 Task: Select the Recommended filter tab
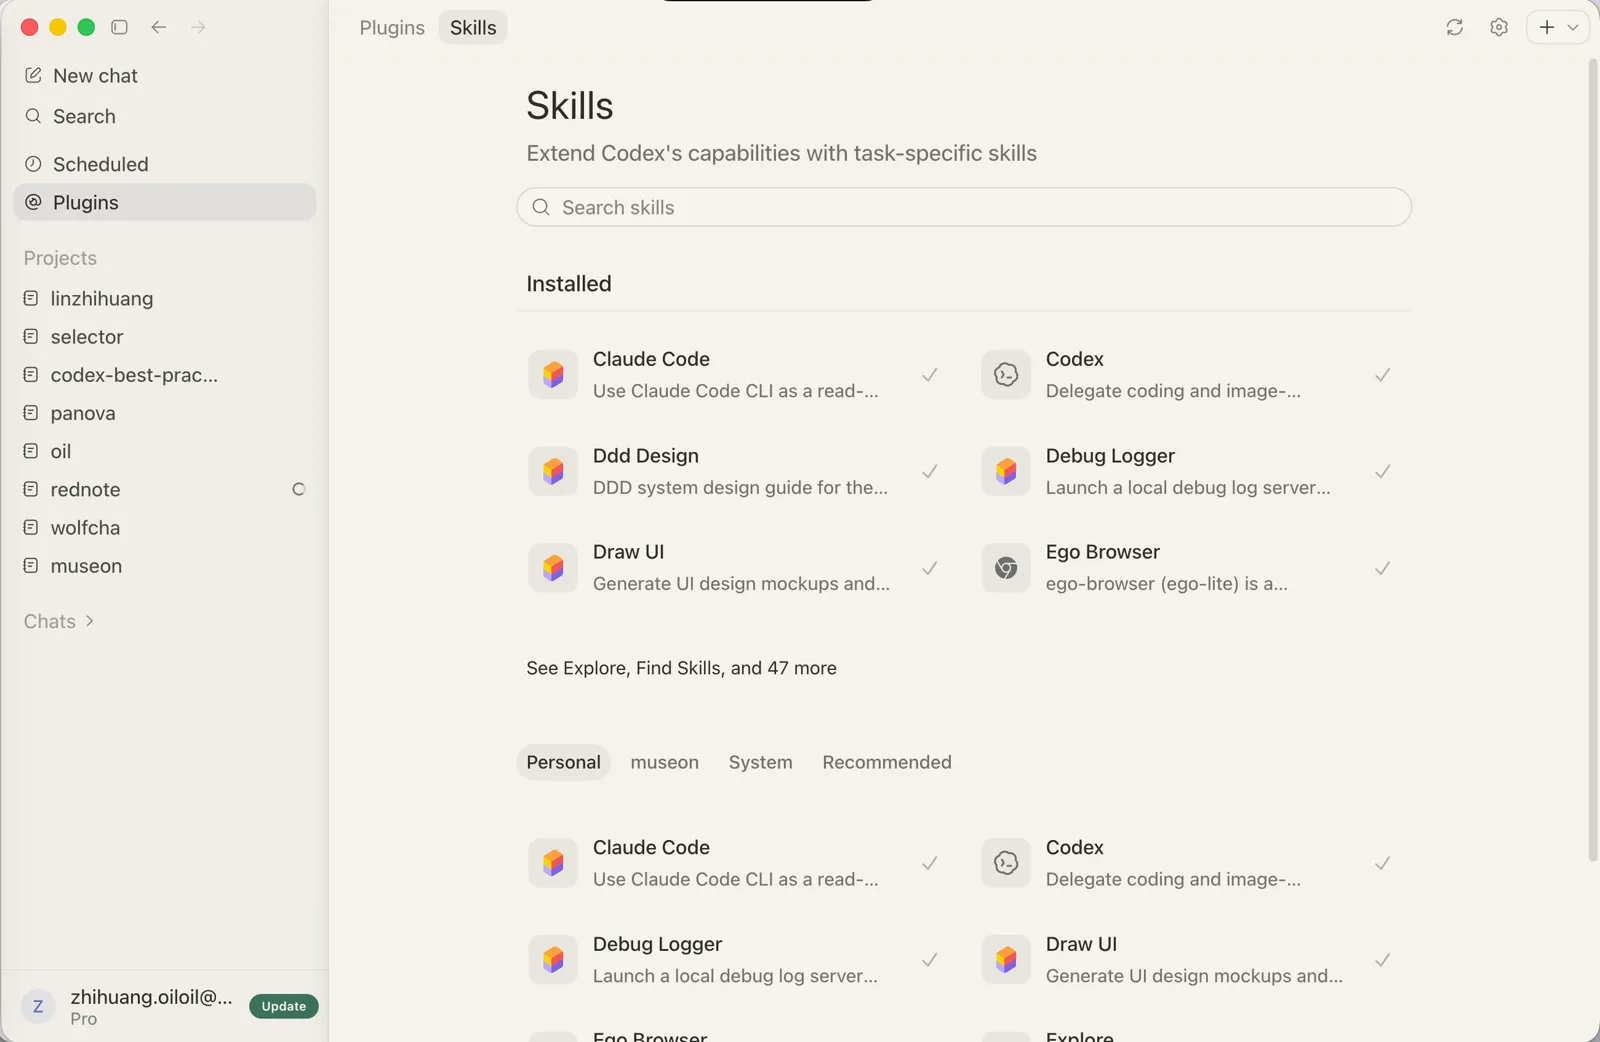pos(887,762)
